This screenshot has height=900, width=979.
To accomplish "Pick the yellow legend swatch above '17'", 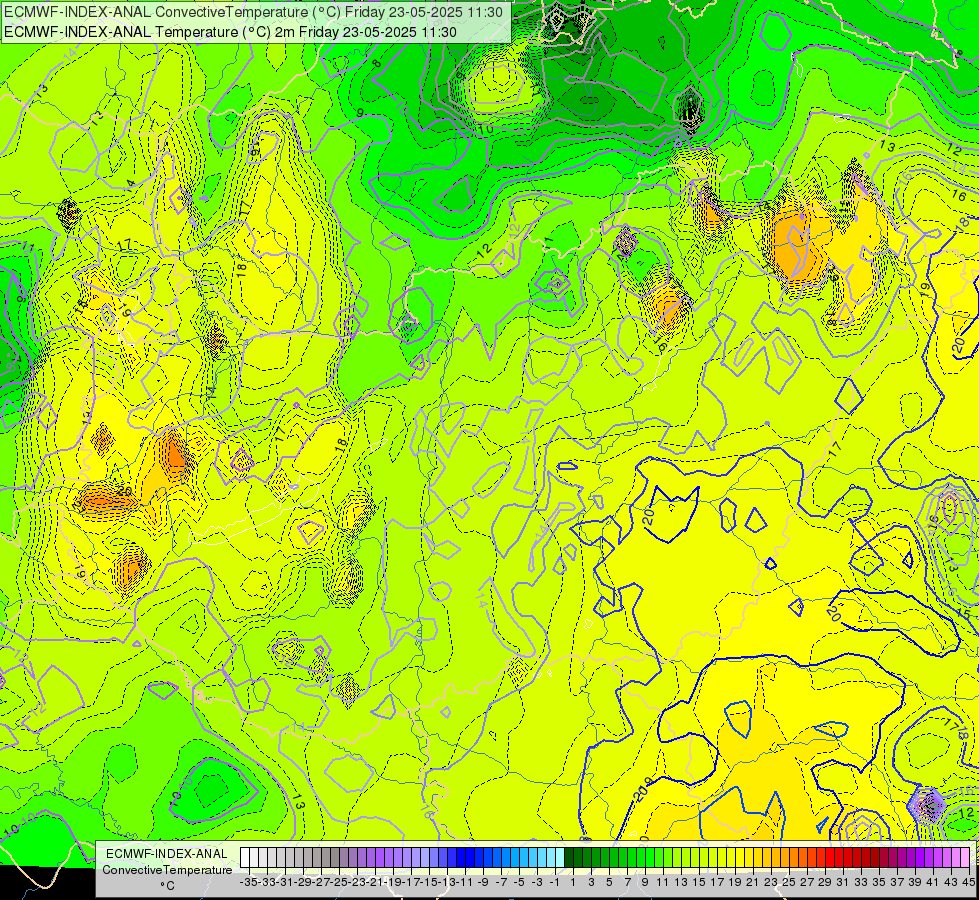I will click(x=713, y=858).
